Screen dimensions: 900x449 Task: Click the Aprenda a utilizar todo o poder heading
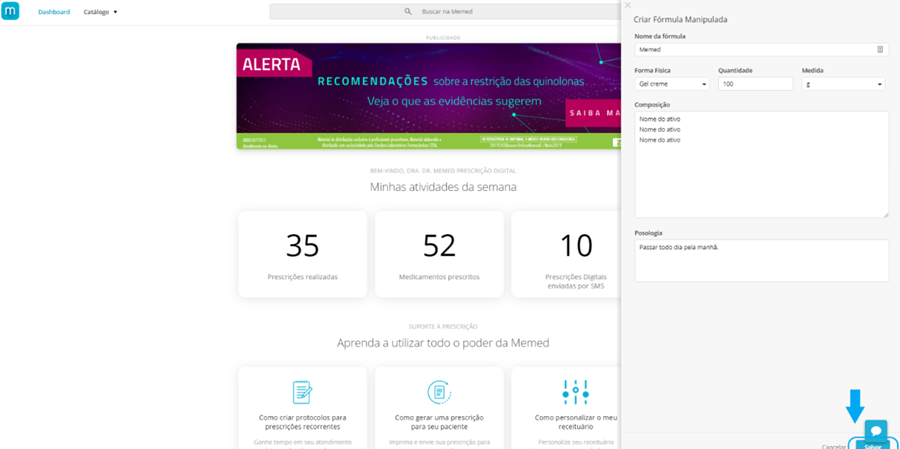pyautogui.click(x=443, y=343)
